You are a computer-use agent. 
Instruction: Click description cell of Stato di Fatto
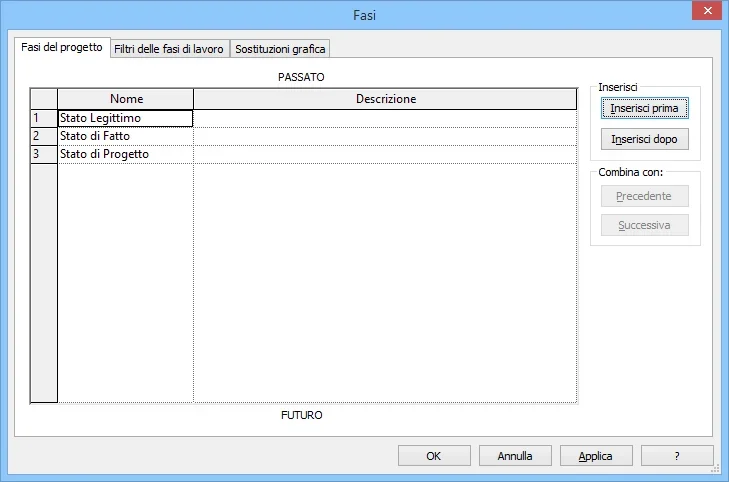(385, 136)
